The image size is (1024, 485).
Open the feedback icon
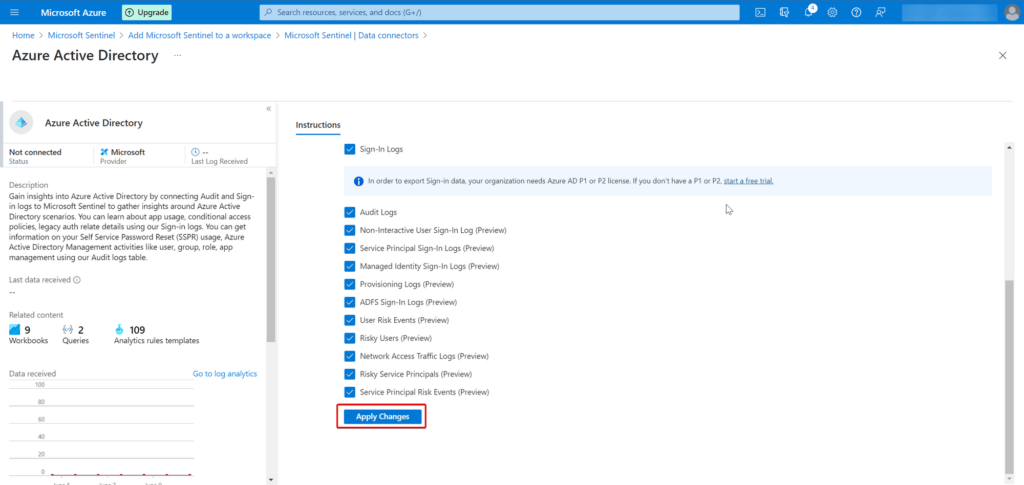(x=880, y=12)
